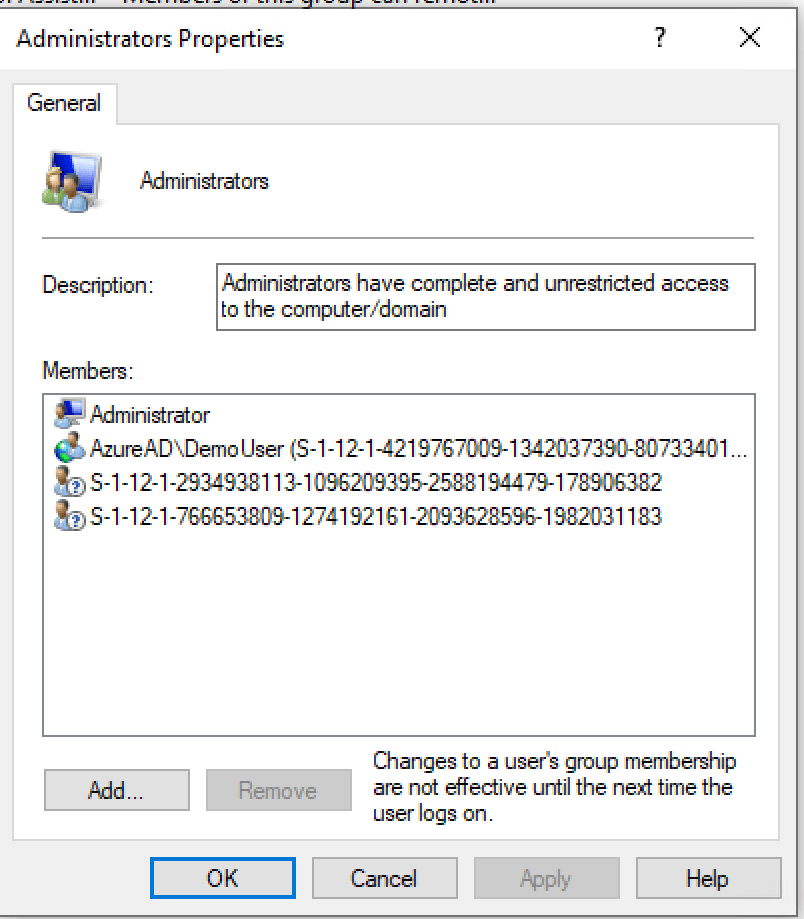Select the unknown user icon ending in 1982031183

click(65, 519)
